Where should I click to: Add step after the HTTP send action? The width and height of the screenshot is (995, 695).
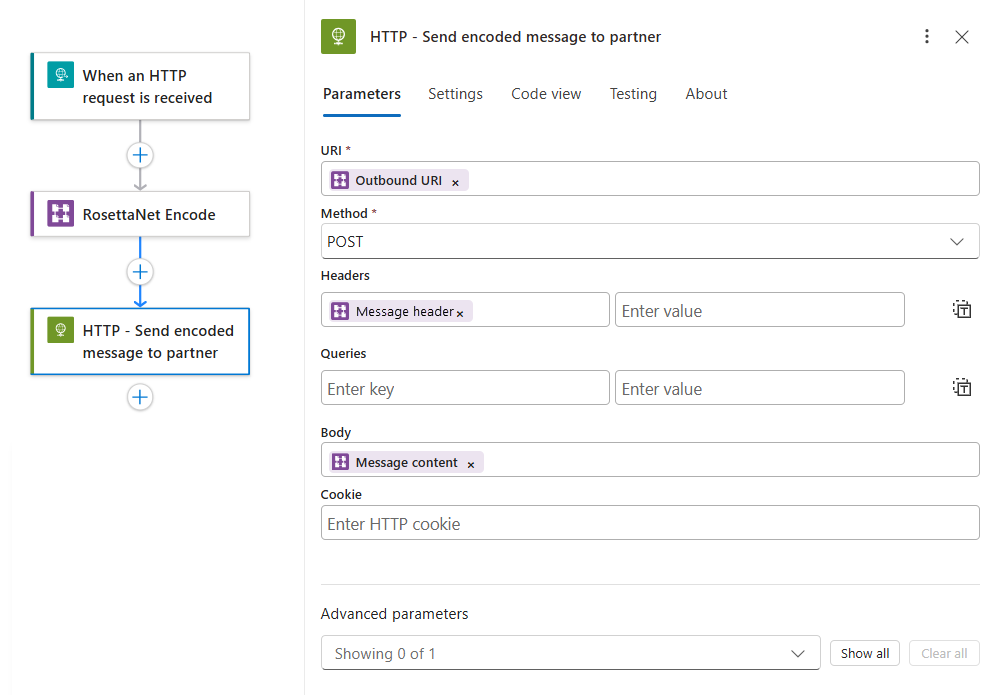coord(140,397)
